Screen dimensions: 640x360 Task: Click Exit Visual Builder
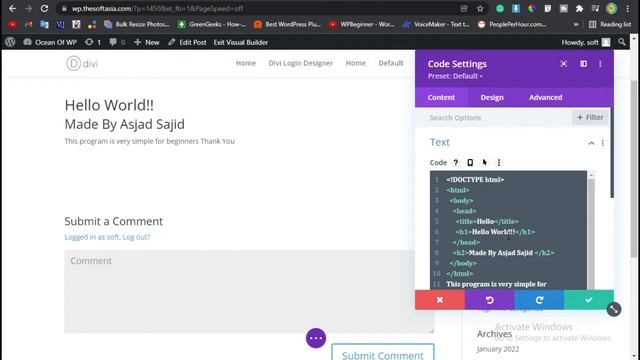pos(241,42)
